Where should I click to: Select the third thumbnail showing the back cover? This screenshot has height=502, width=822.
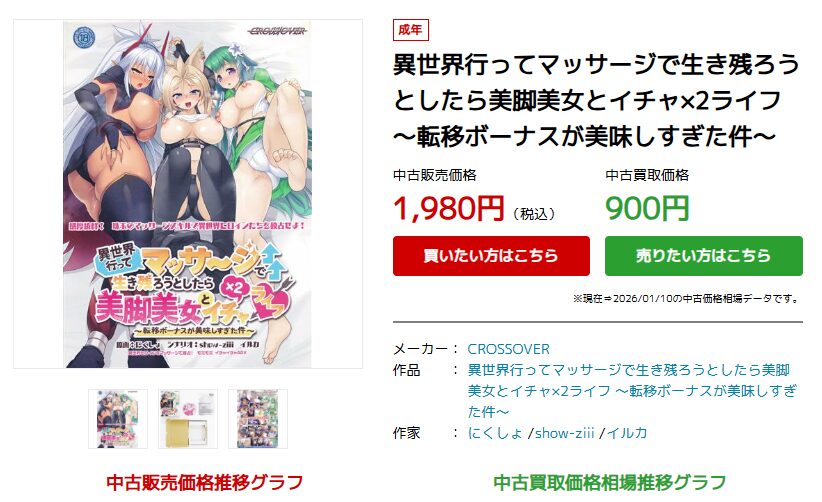point(258,419)
